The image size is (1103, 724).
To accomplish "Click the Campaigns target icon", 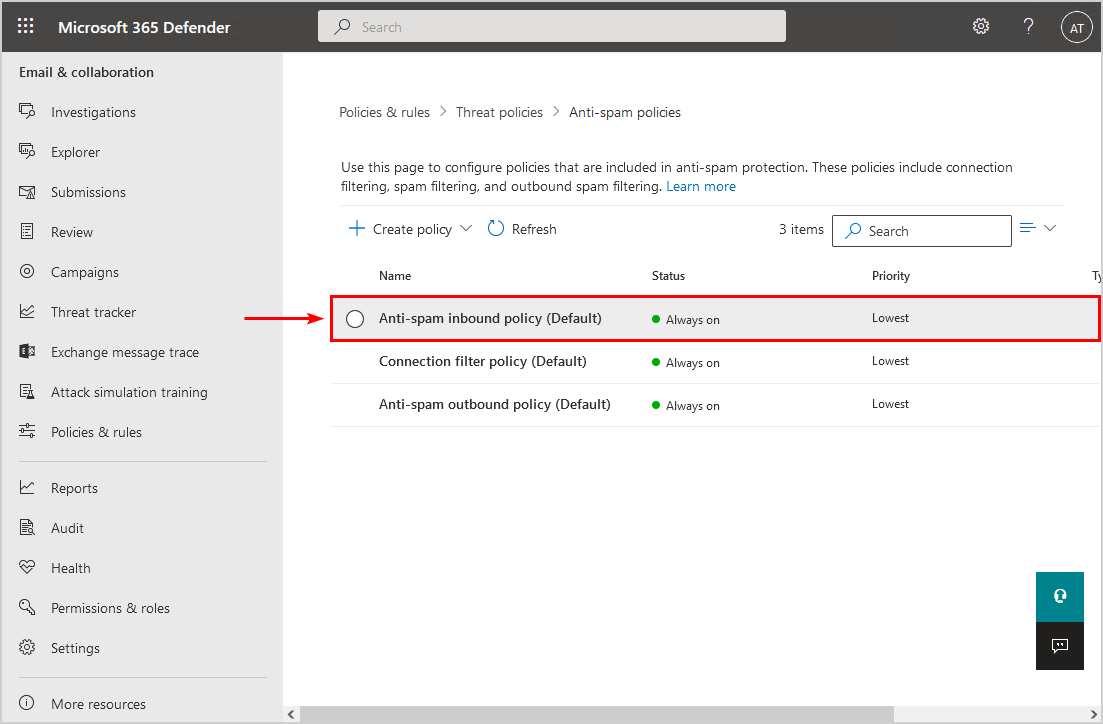I will click(27, 272).
